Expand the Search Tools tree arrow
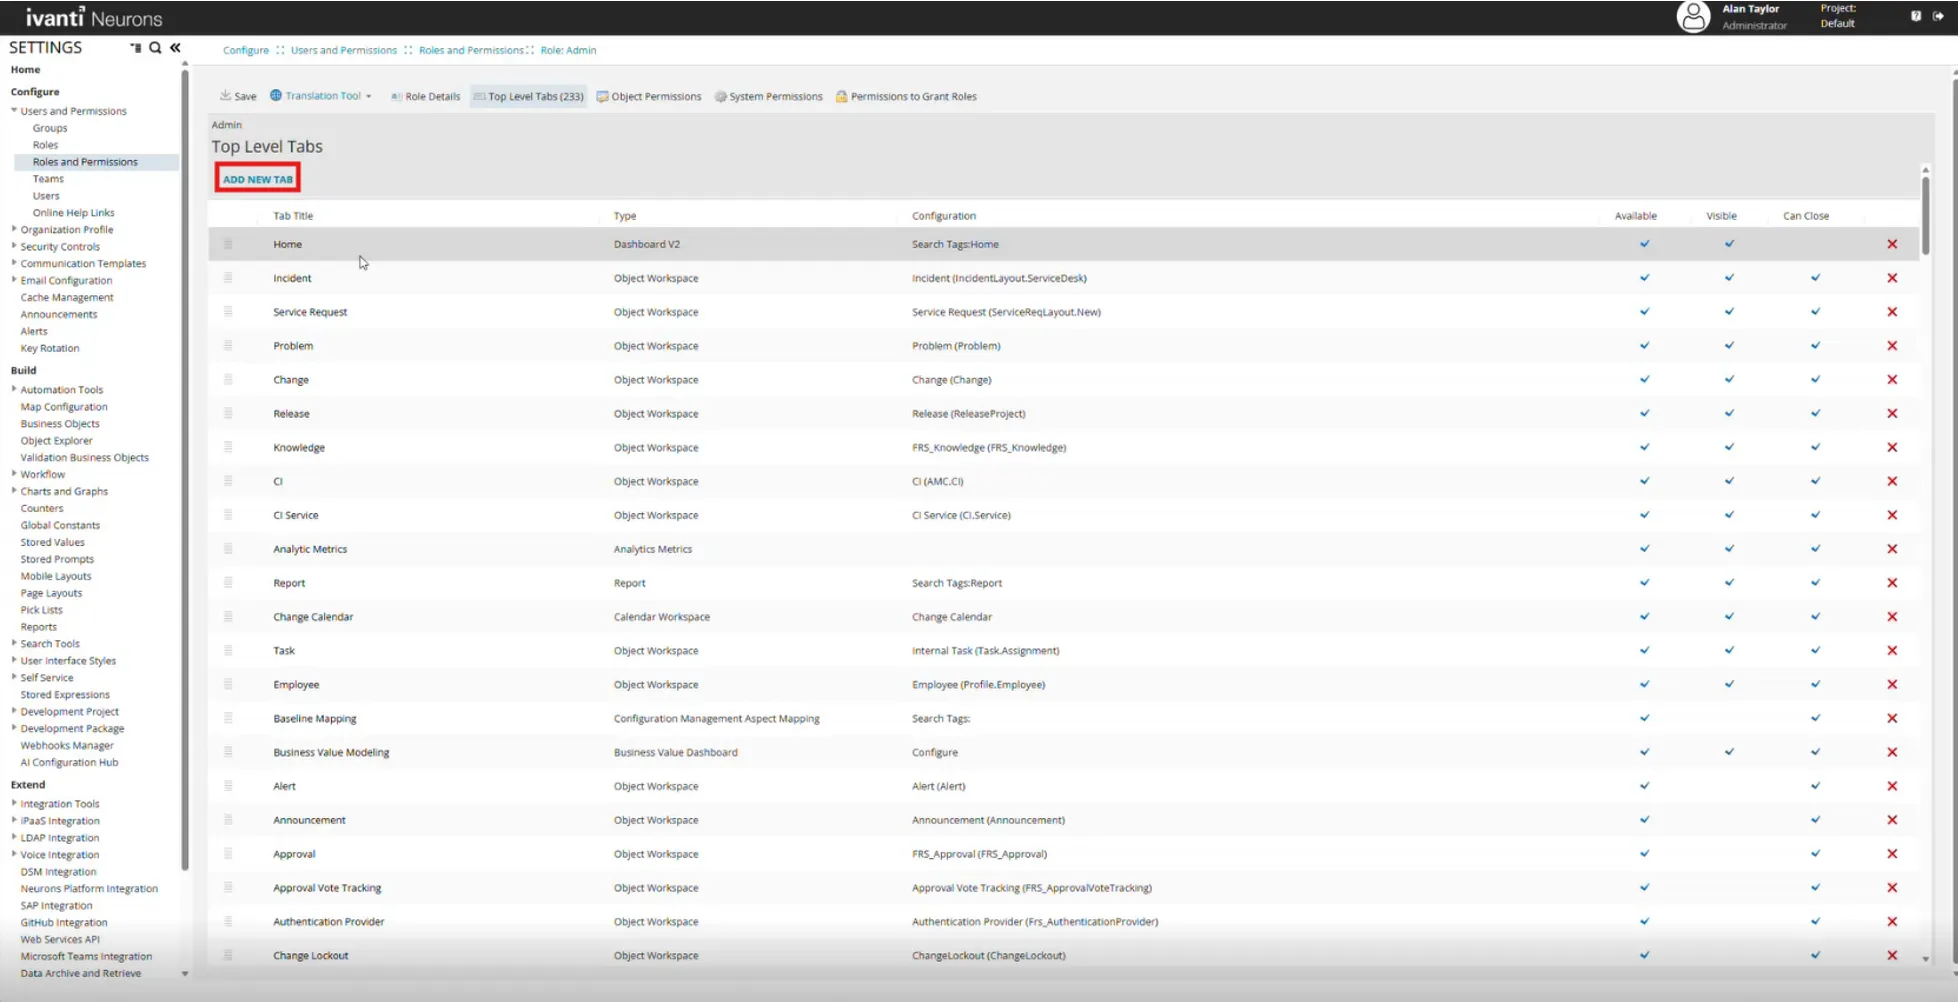Screen dimensions: 1958x1002 14,643
